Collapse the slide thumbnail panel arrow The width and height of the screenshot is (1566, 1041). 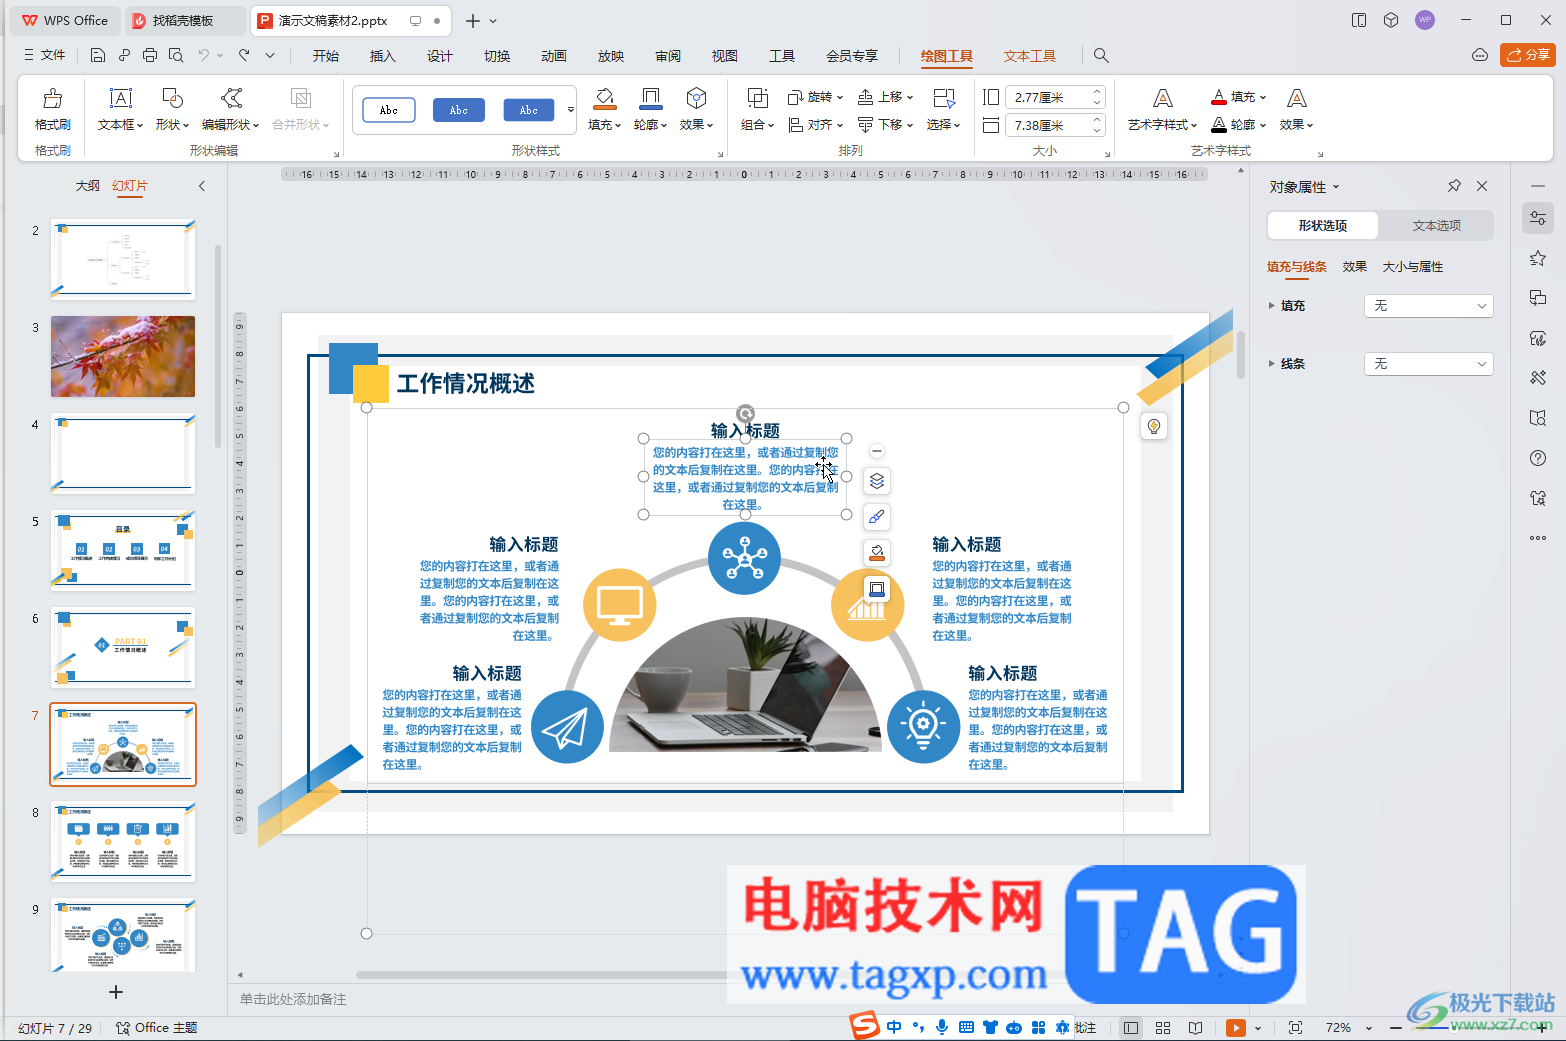coord(202,186)
